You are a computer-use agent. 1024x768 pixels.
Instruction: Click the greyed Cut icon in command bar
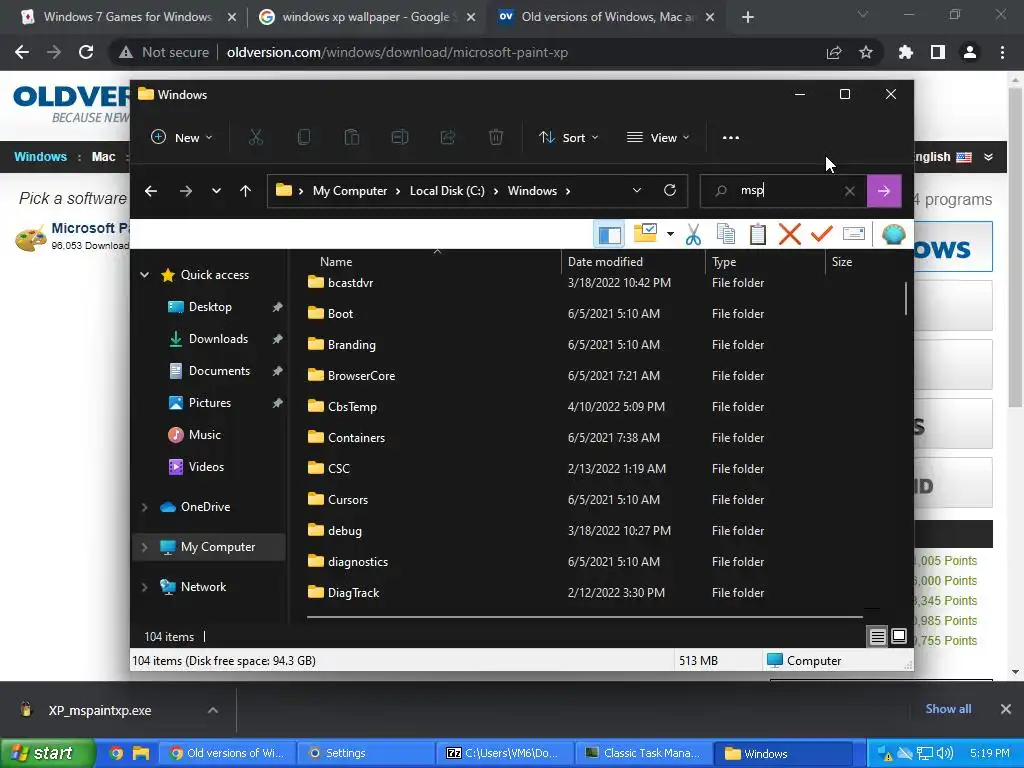255,138
